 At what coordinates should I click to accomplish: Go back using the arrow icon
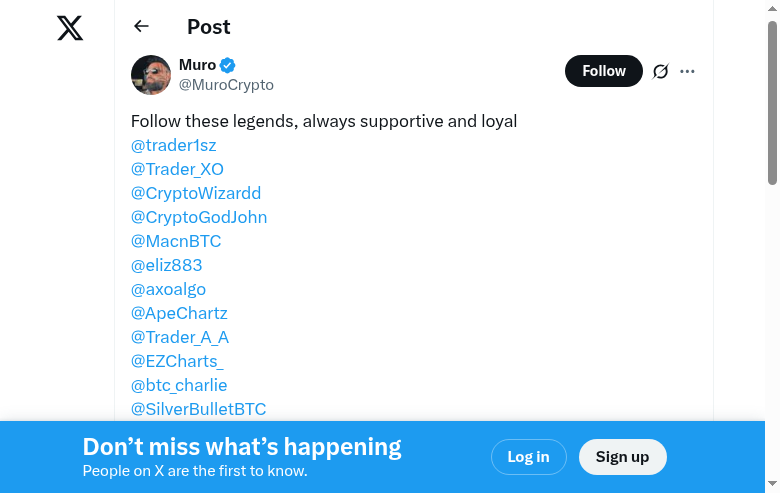[x=141, y=27]
